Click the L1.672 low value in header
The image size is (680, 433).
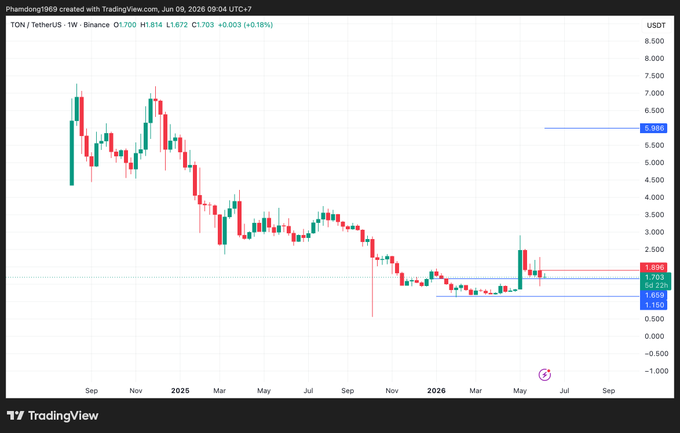(177, 25)
